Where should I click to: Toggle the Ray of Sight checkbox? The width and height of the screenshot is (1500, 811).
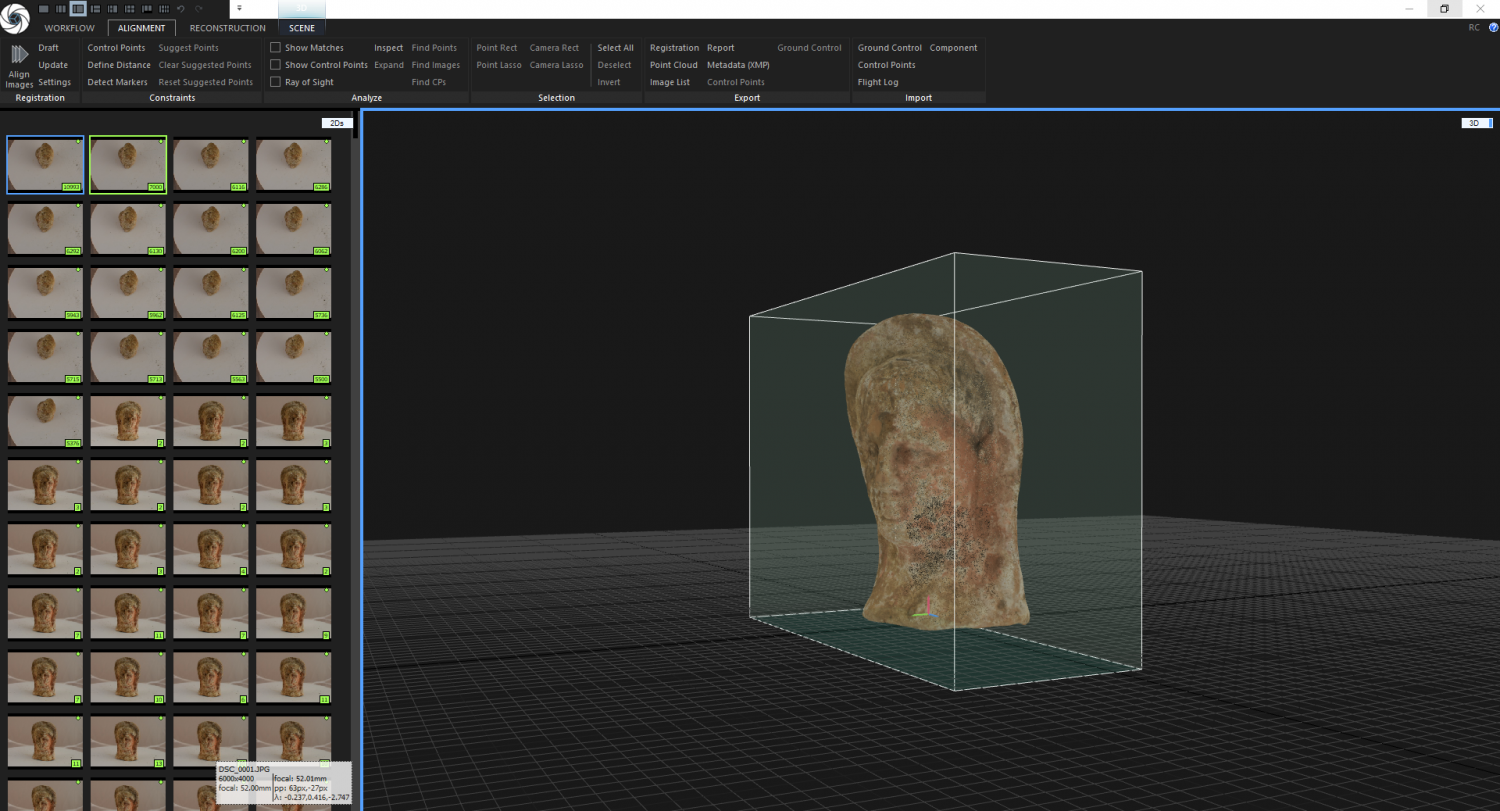(276, 82)
